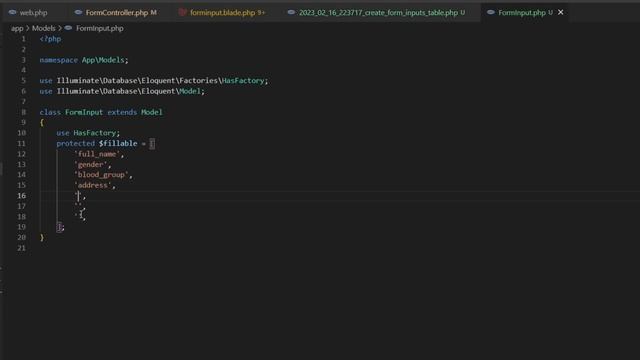Click the 'FormInput.php' breadcrumb segment
This screenshot has height=360, width=640.
coord(100,28)
